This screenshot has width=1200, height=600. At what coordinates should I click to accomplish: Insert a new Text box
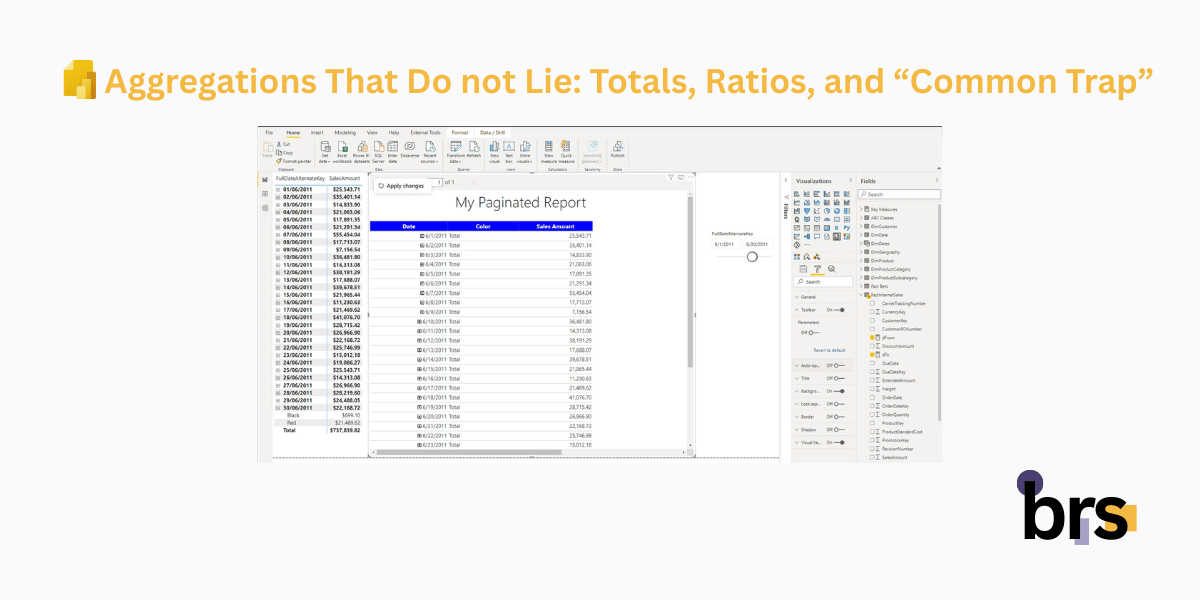pos(509,149)
